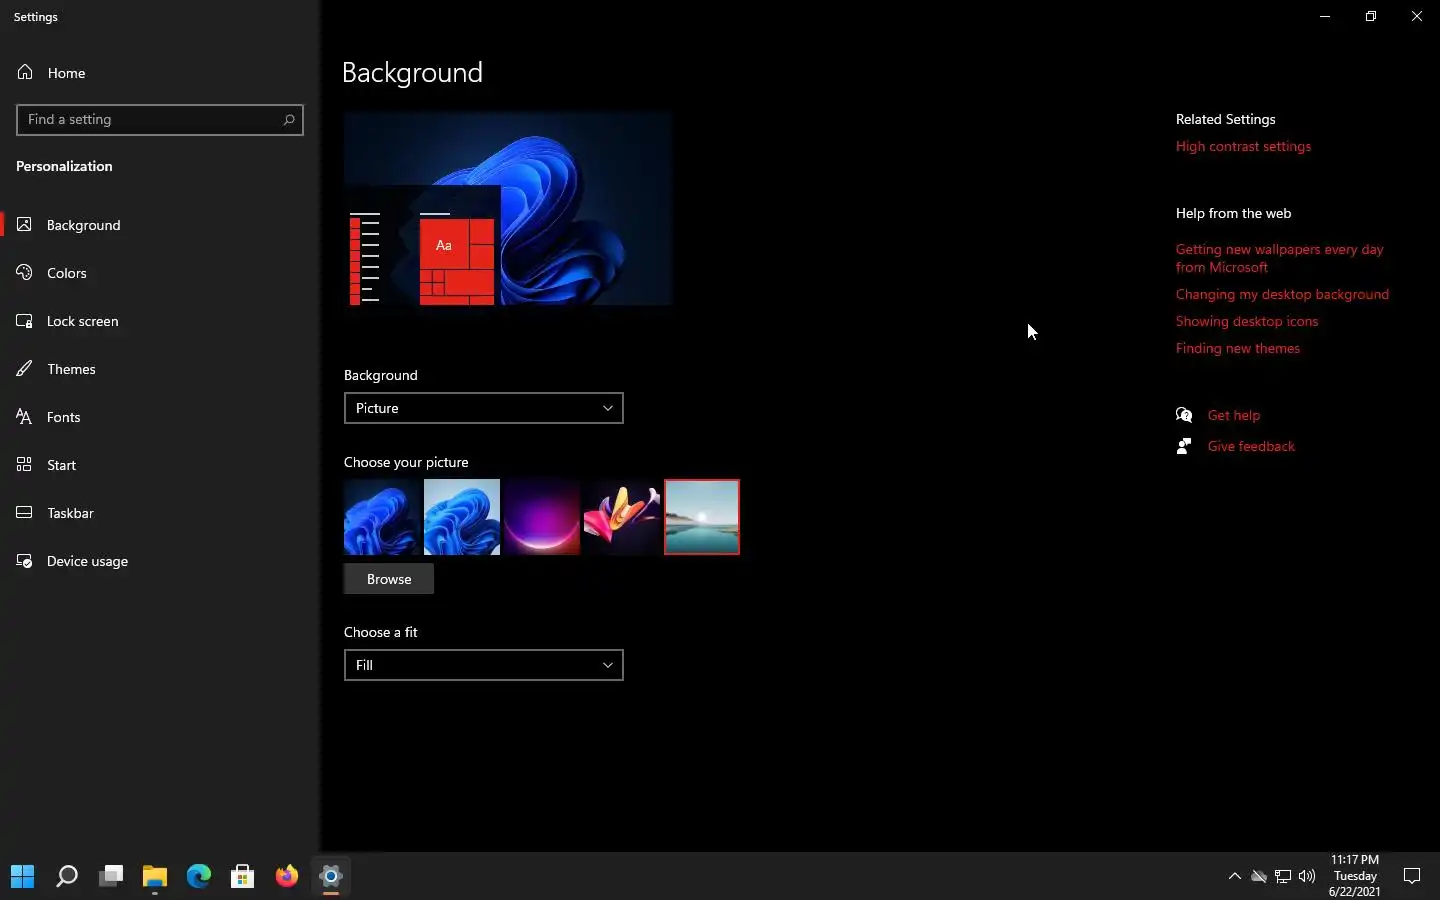Show hidden system tray icons

coord(1235,877)
